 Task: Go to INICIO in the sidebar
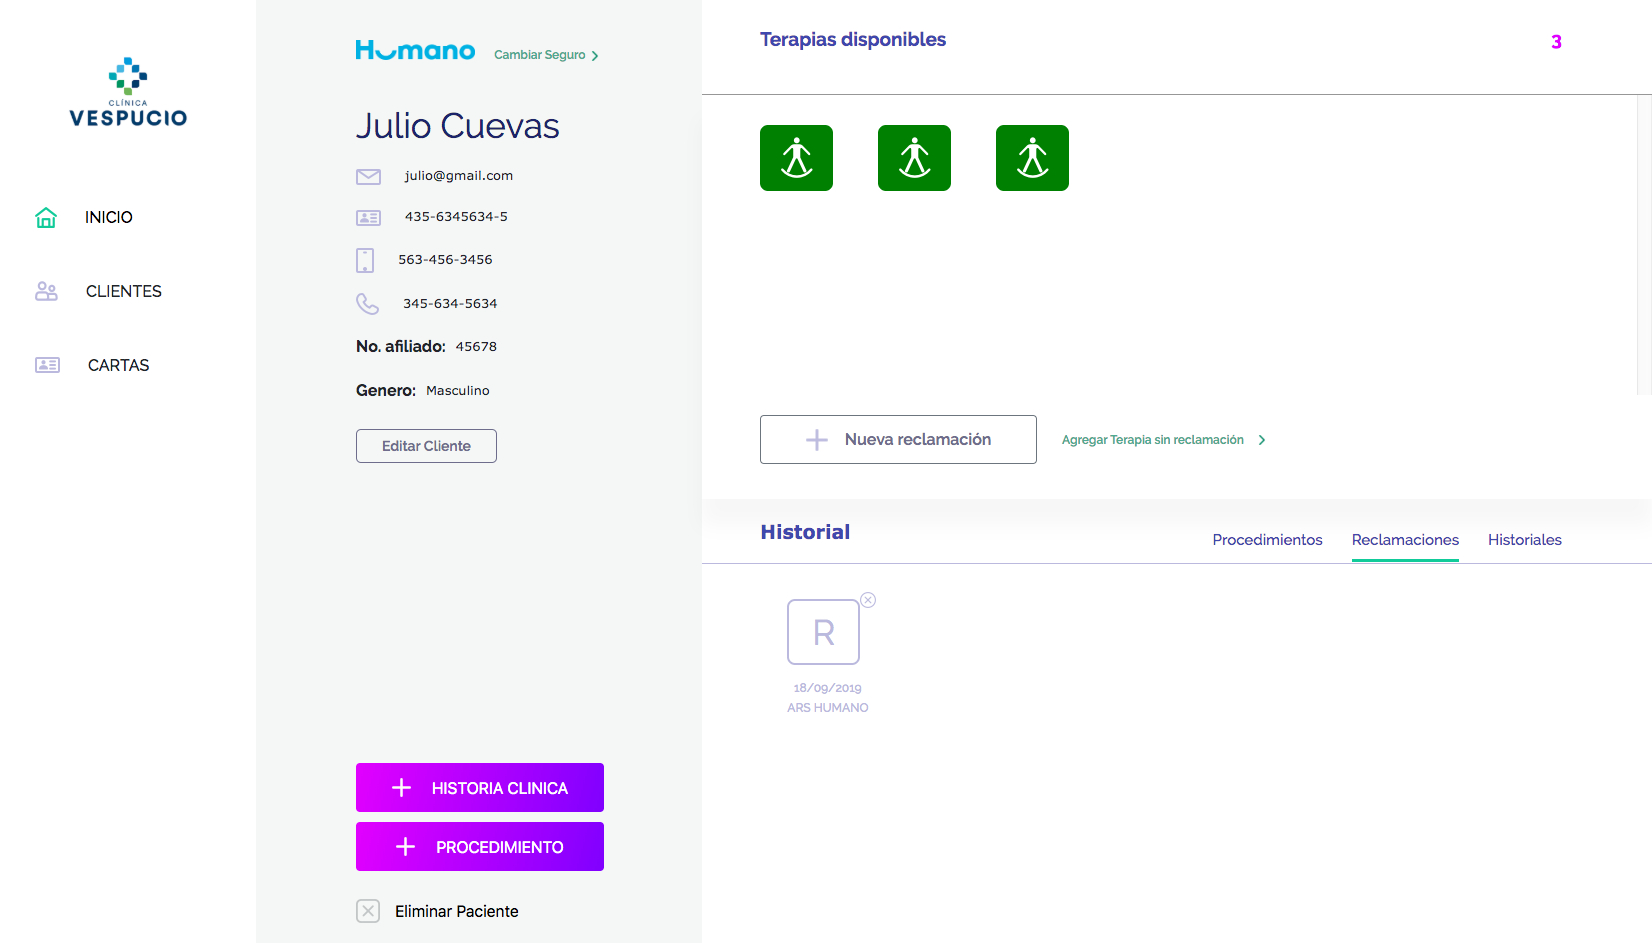pyautogui.click(x=108, y=217)
